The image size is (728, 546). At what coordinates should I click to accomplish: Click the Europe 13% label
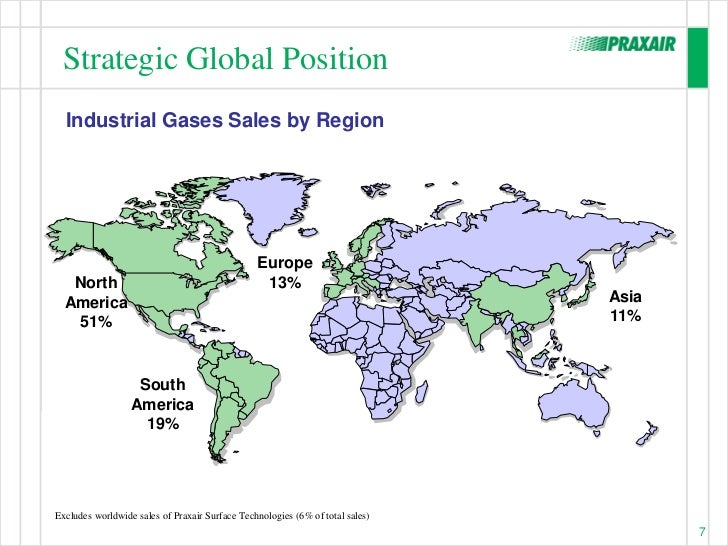285,272
